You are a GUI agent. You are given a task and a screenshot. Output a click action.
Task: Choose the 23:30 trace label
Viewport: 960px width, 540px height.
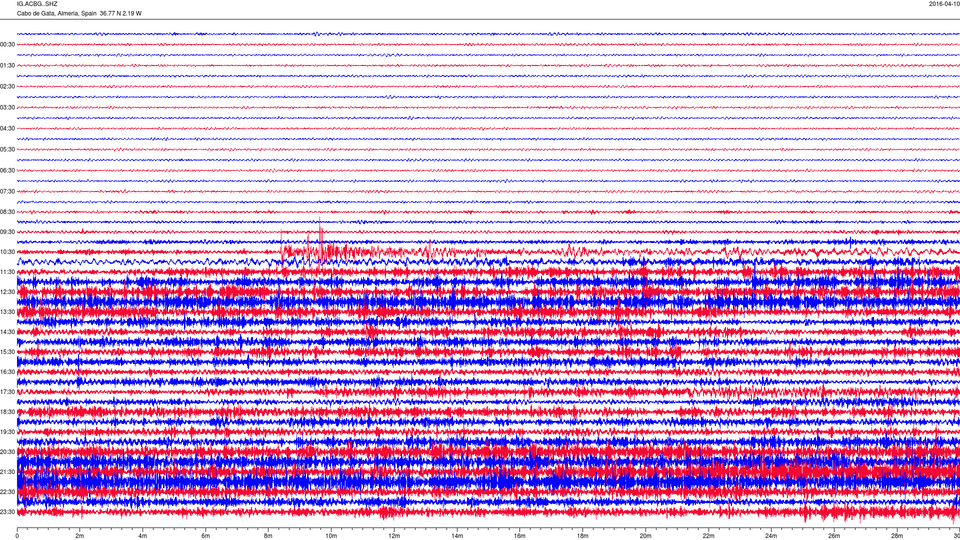point(7,512)
